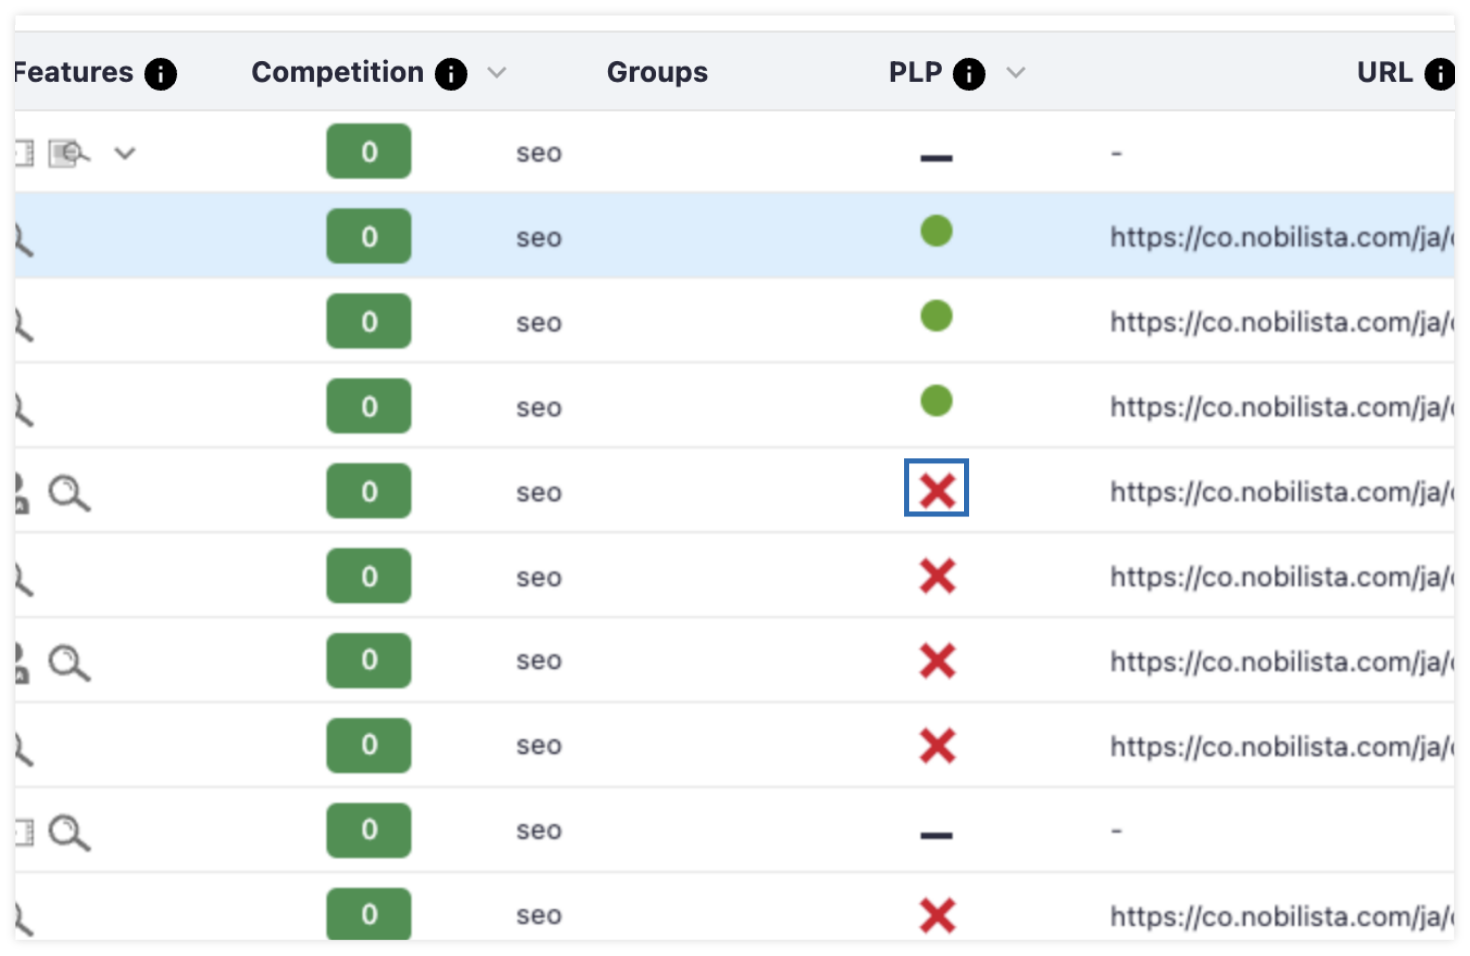Open the nobilista.com link in highlighted row
Screen dimensions: 1470x956
point(1280,236)
